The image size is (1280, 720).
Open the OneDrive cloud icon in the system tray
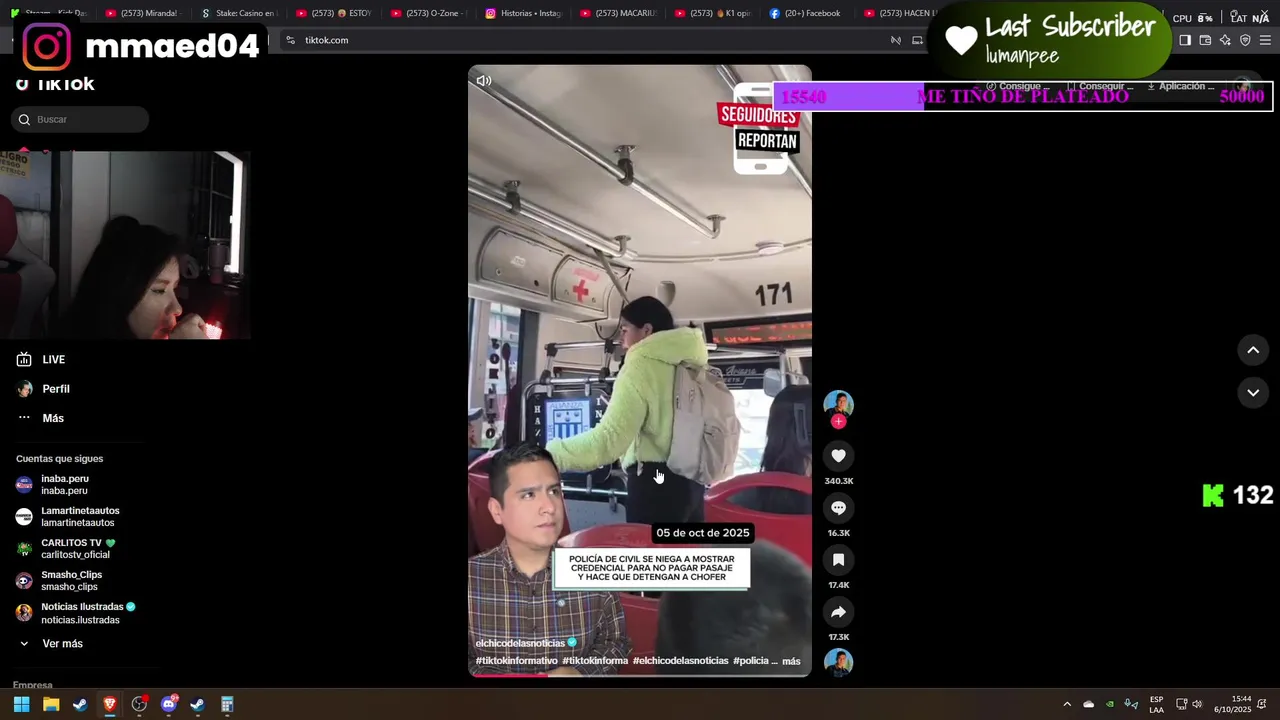(x=1089, y=705)
